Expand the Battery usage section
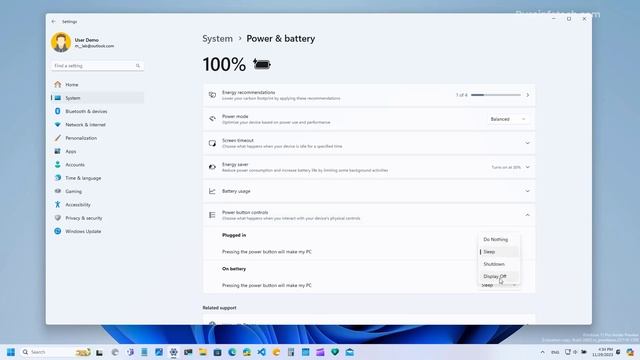Viewport: 640px width, 360px height. coord(527,191)
